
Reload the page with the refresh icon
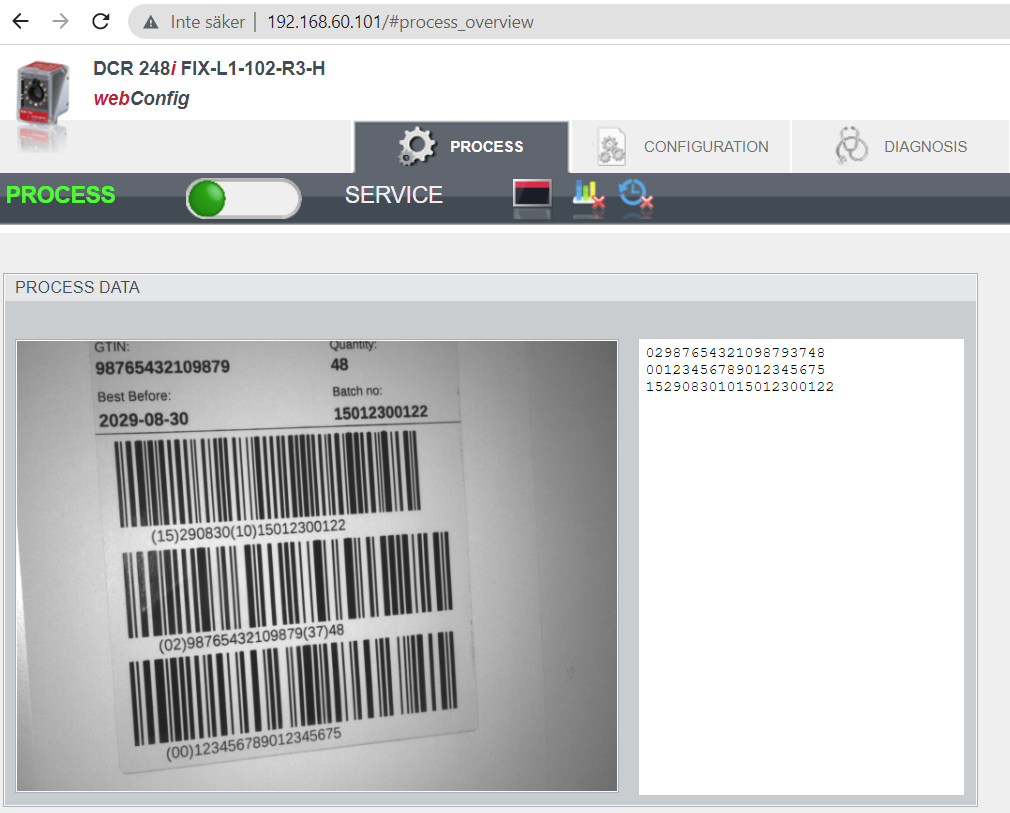100,21
